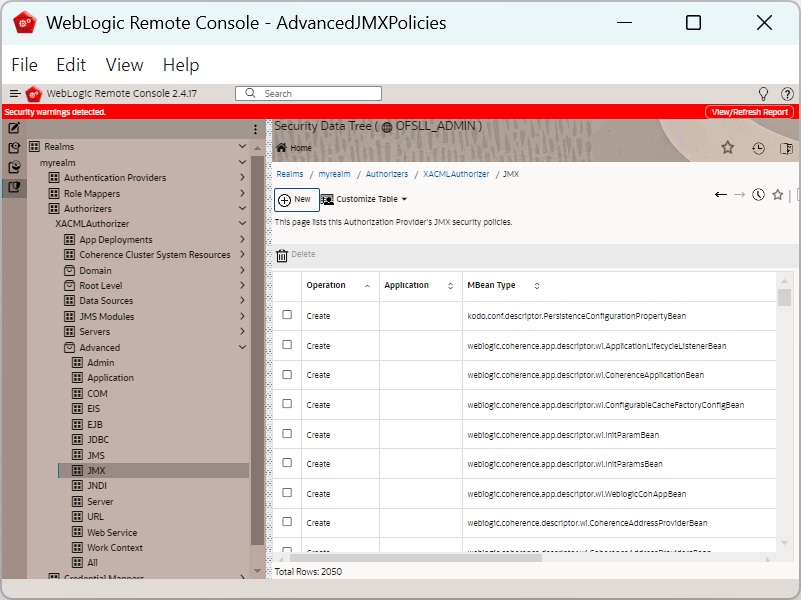The height and width of the screenshot is (603, 801).
Task: Click the Delete trash can icon
Action: click(282, 256)
